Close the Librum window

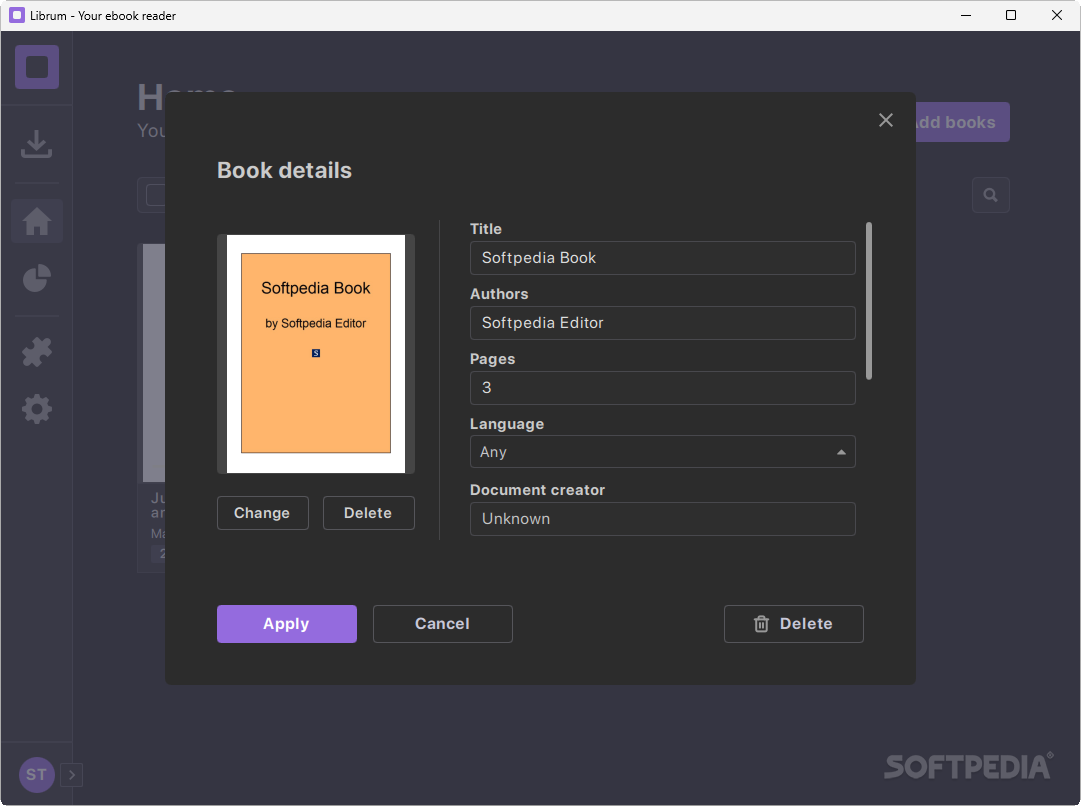coord(1056,15)
